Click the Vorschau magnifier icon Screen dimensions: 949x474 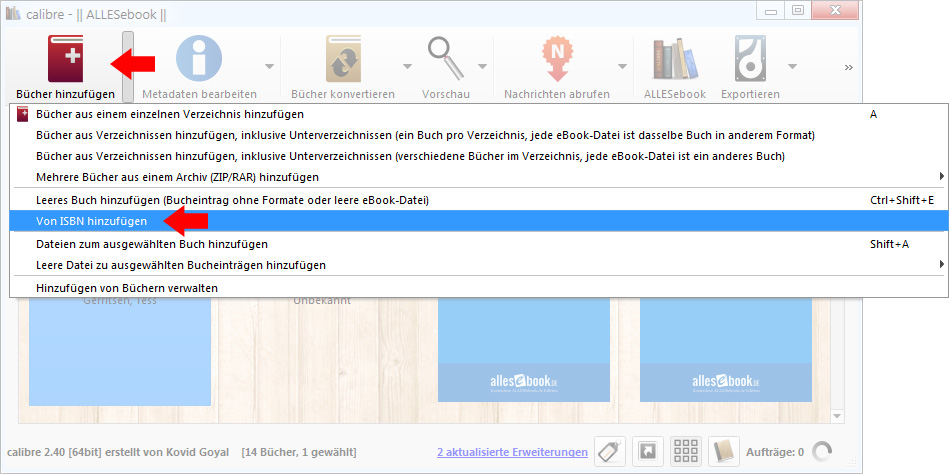click(x=446, y=59)
